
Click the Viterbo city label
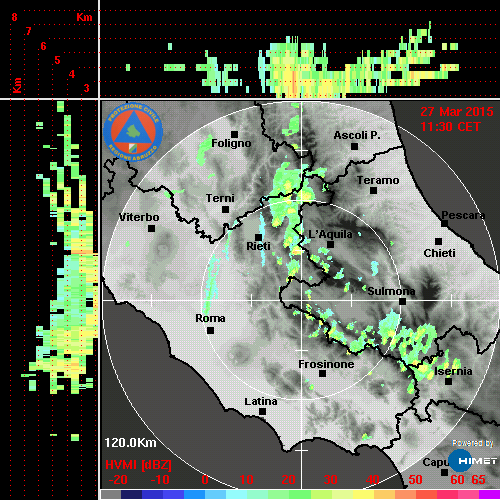click(139, 217)
